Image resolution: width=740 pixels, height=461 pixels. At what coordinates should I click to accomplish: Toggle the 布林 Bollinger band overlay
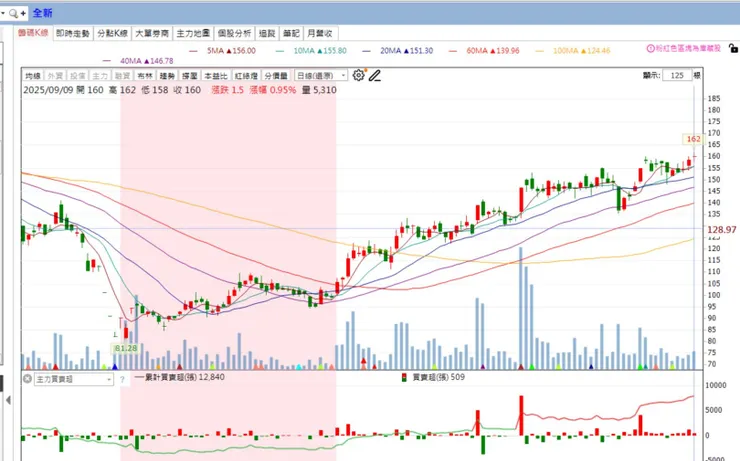click(x=145, y=75)
